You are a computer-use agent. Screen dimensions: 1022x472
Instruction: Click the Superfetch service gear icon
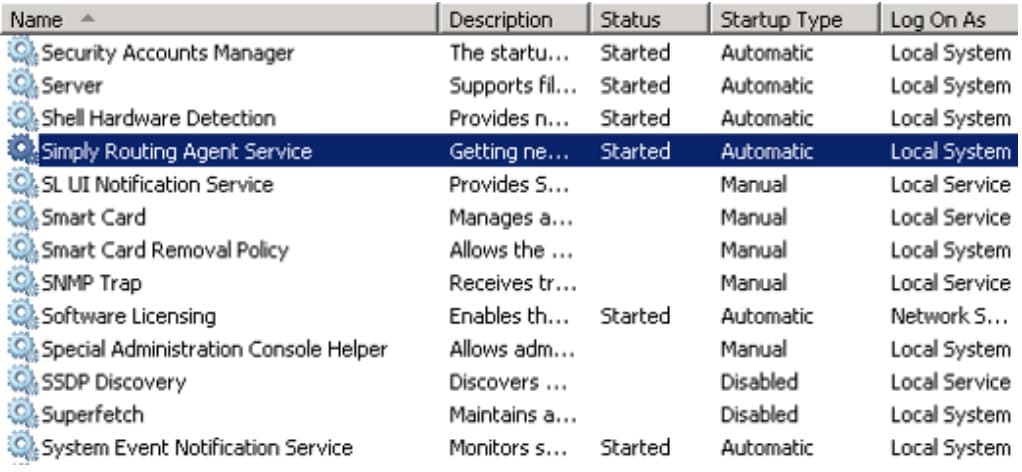(20, 415)
